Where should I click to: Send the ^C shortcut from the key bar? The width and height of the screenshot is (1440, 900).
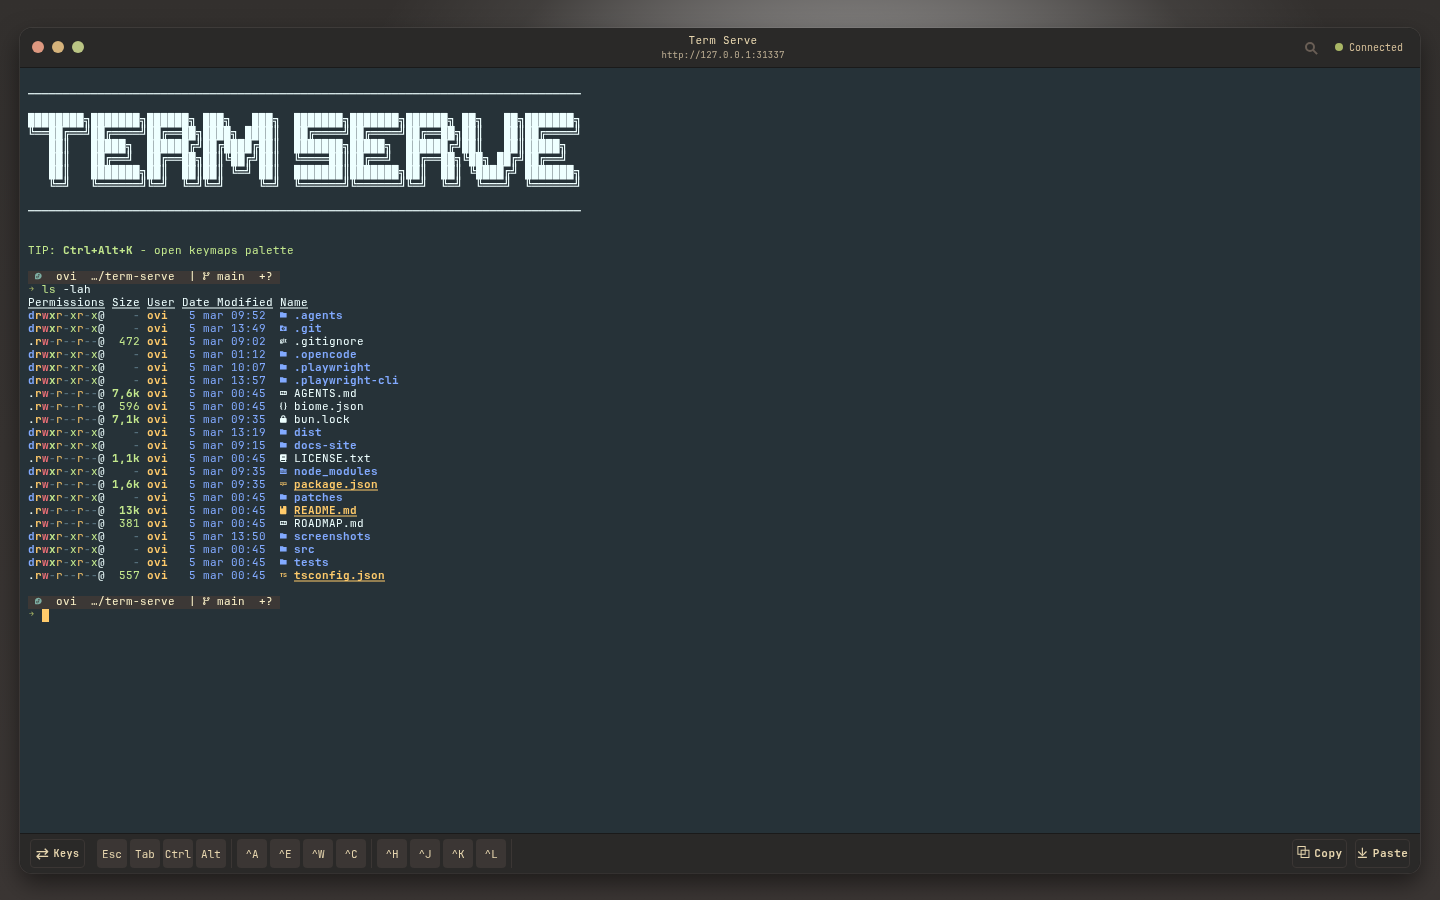pyautogui.click(x=351, y=853)
